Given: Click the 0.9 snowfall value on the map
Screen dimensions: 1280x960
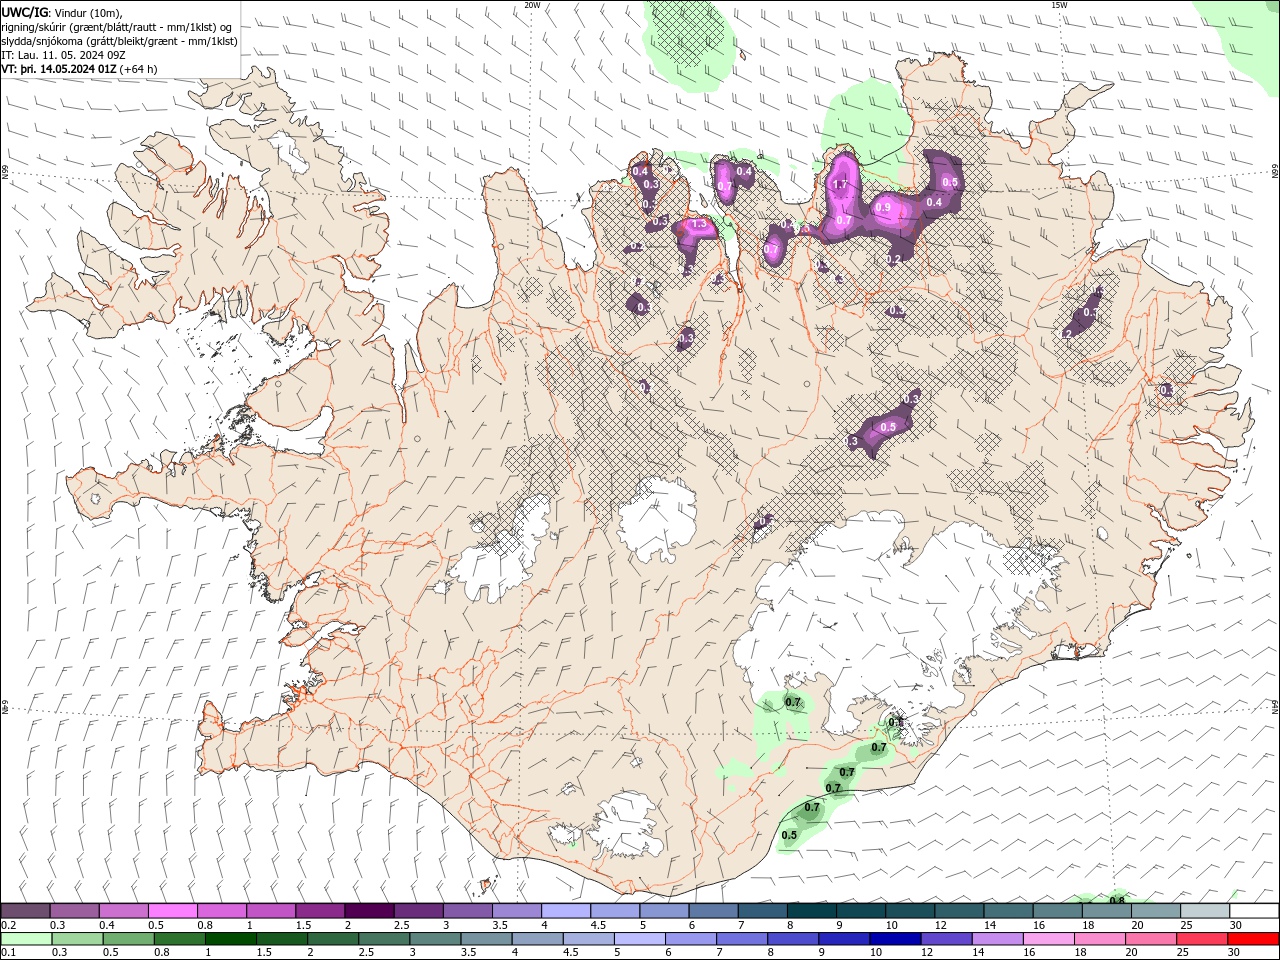Looking at the screenshot, I should pos(883,208).
